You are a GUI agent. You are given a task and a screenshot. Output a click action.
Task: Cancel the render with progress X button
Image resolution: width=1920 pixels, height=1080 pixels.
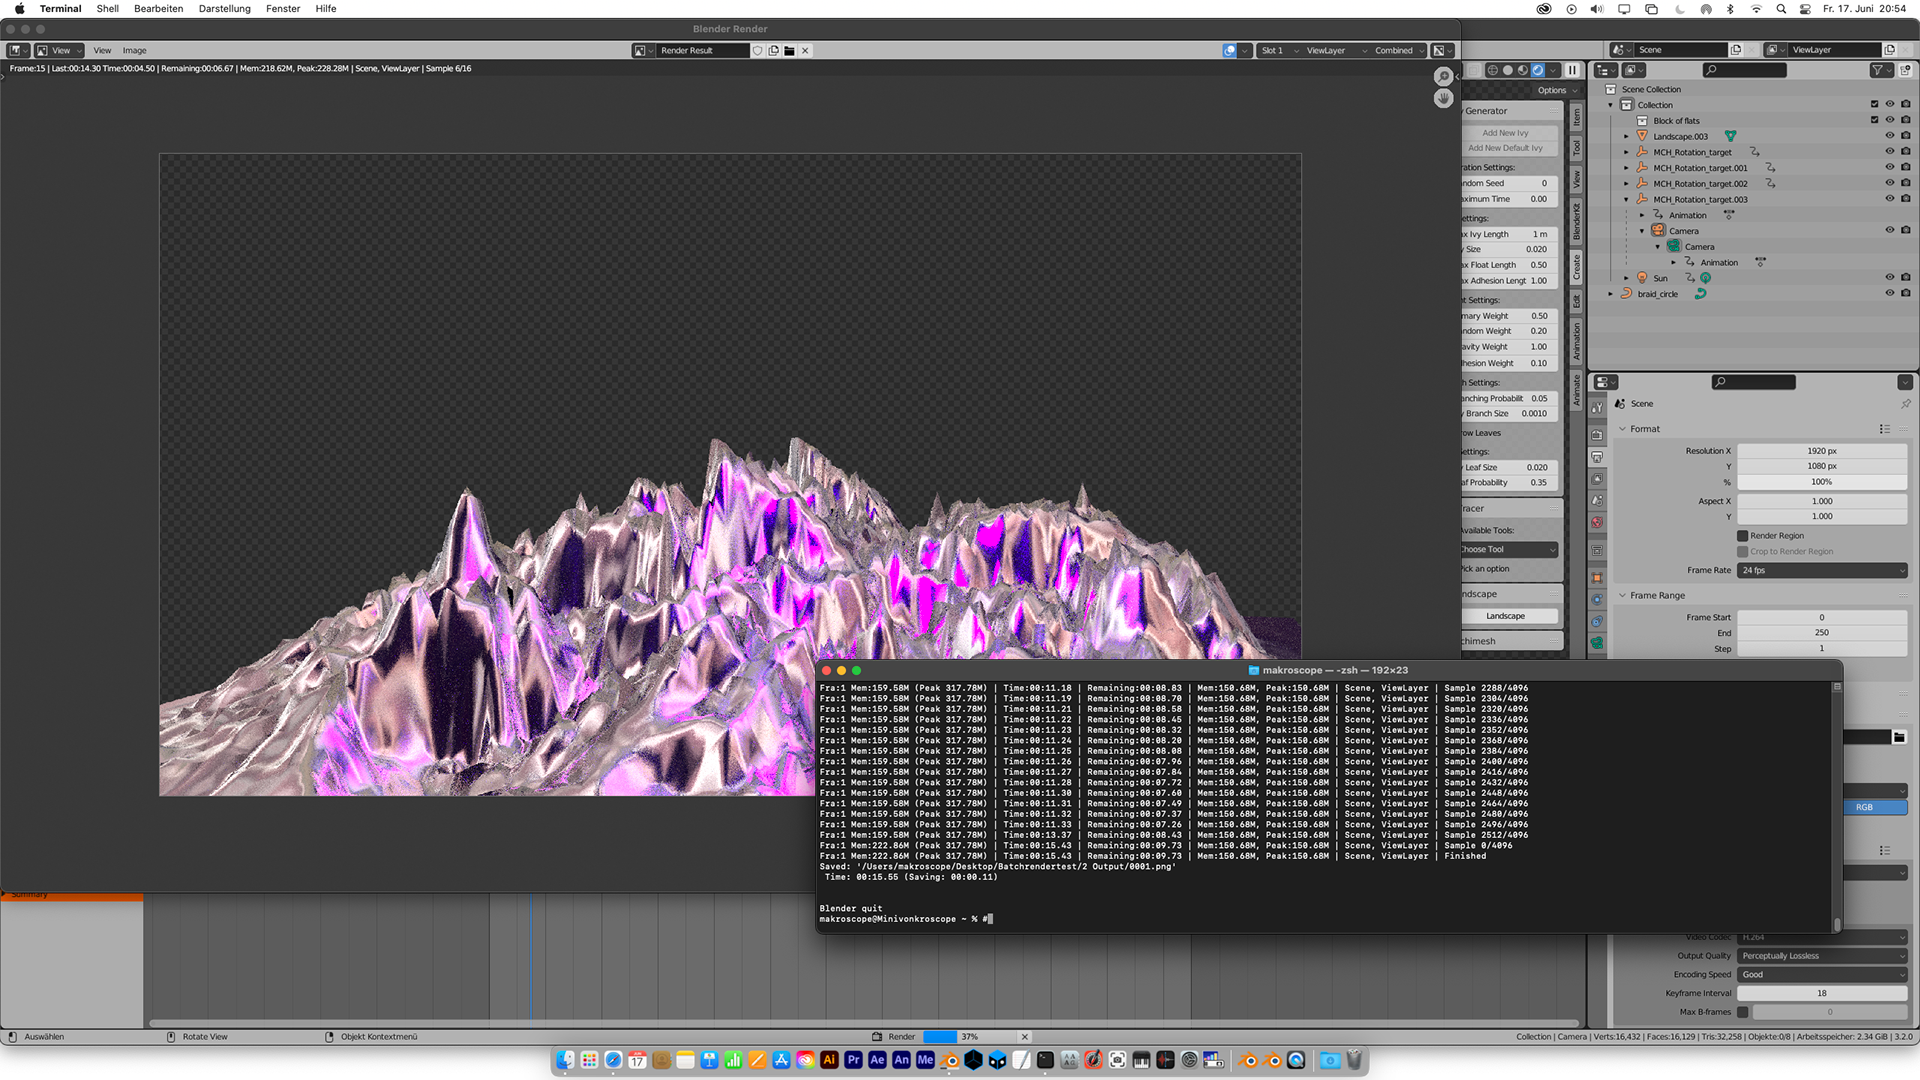1024,1037
